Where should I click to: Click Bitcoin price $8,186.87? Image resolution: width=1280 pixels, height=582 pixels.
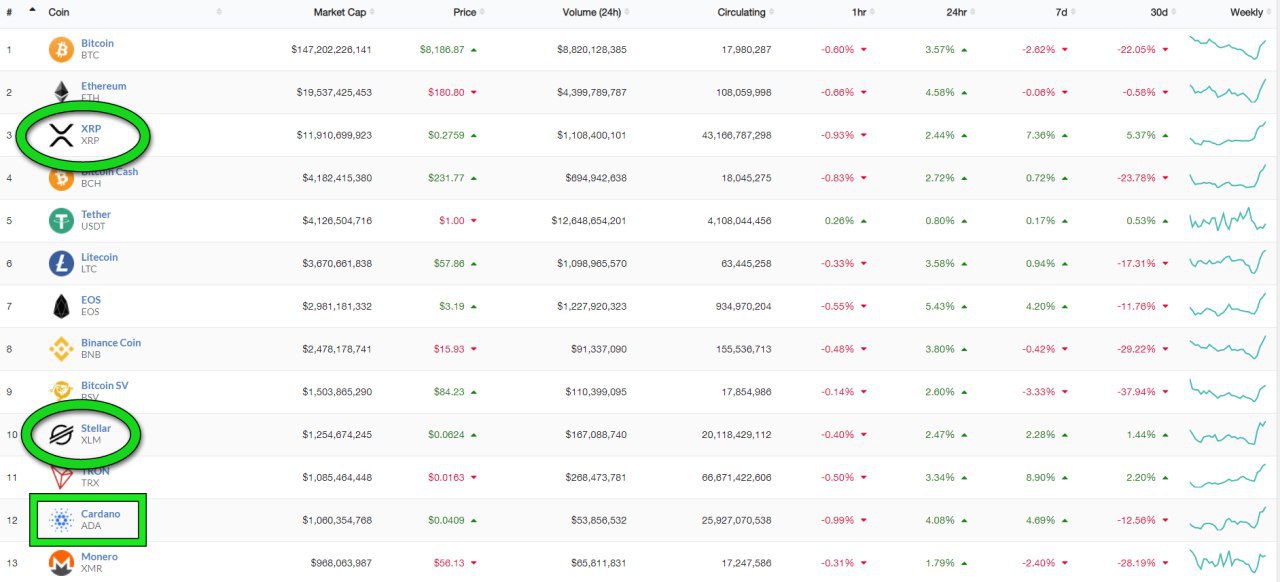click(442, 49)
